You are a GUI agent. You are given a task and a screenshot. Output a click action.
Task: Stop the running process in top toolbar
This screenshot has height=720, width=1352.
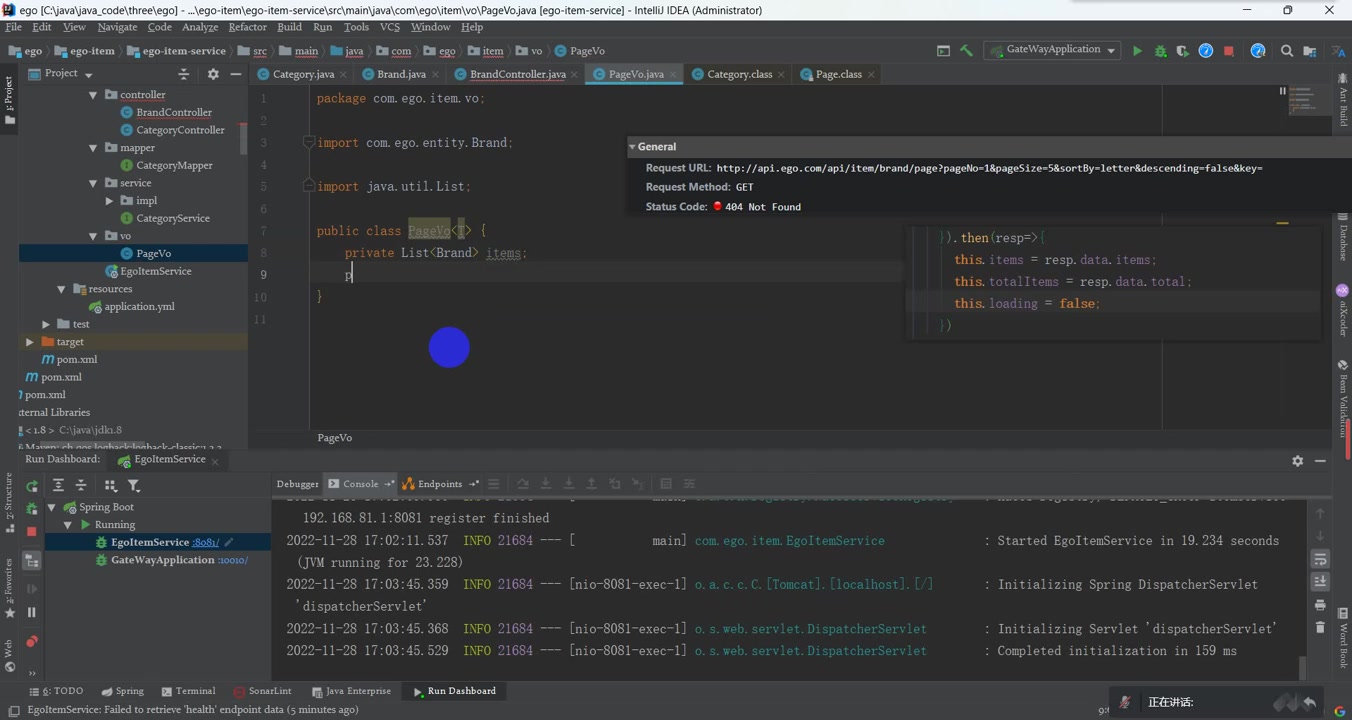[1229, 51]
